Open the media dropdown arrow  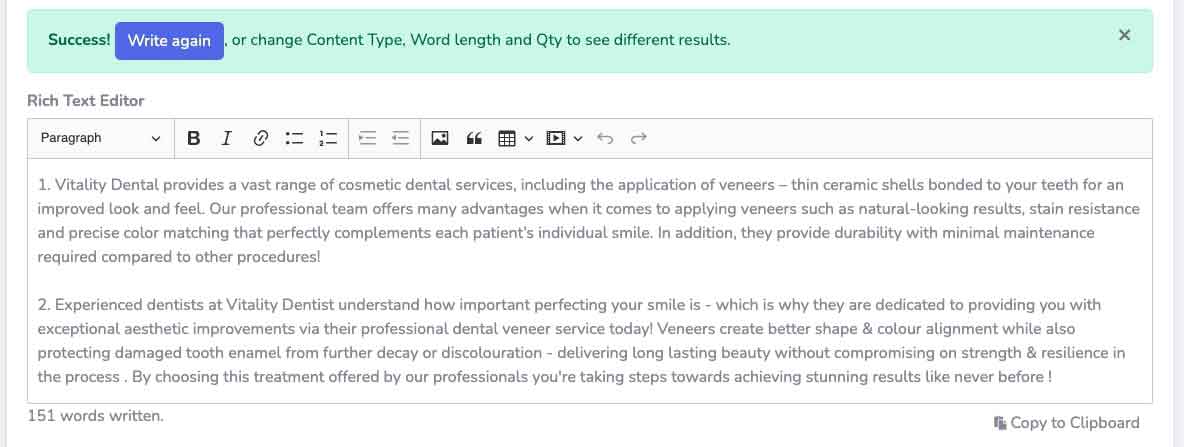578,138
